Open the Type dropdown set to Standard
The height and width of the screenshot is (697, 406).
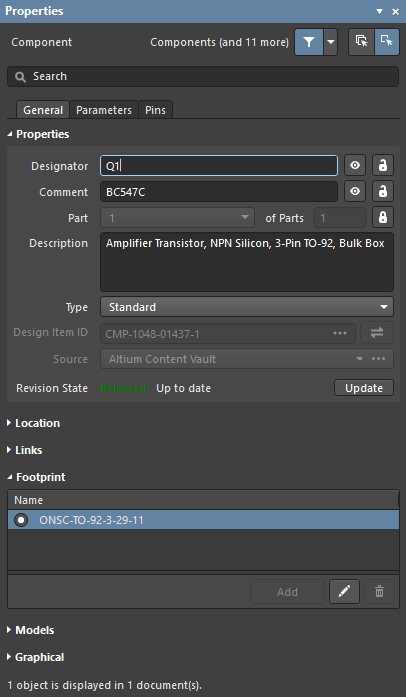click(247, 307)
